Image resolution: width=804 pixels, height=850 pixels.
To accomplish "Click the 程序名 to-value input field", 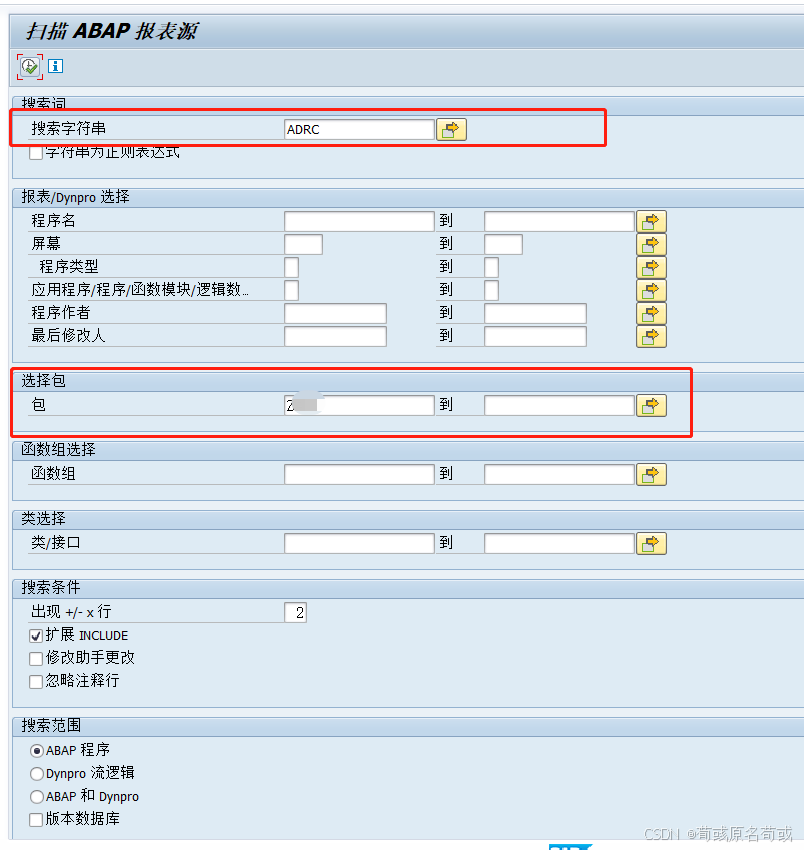I will (x=559, y=221).
